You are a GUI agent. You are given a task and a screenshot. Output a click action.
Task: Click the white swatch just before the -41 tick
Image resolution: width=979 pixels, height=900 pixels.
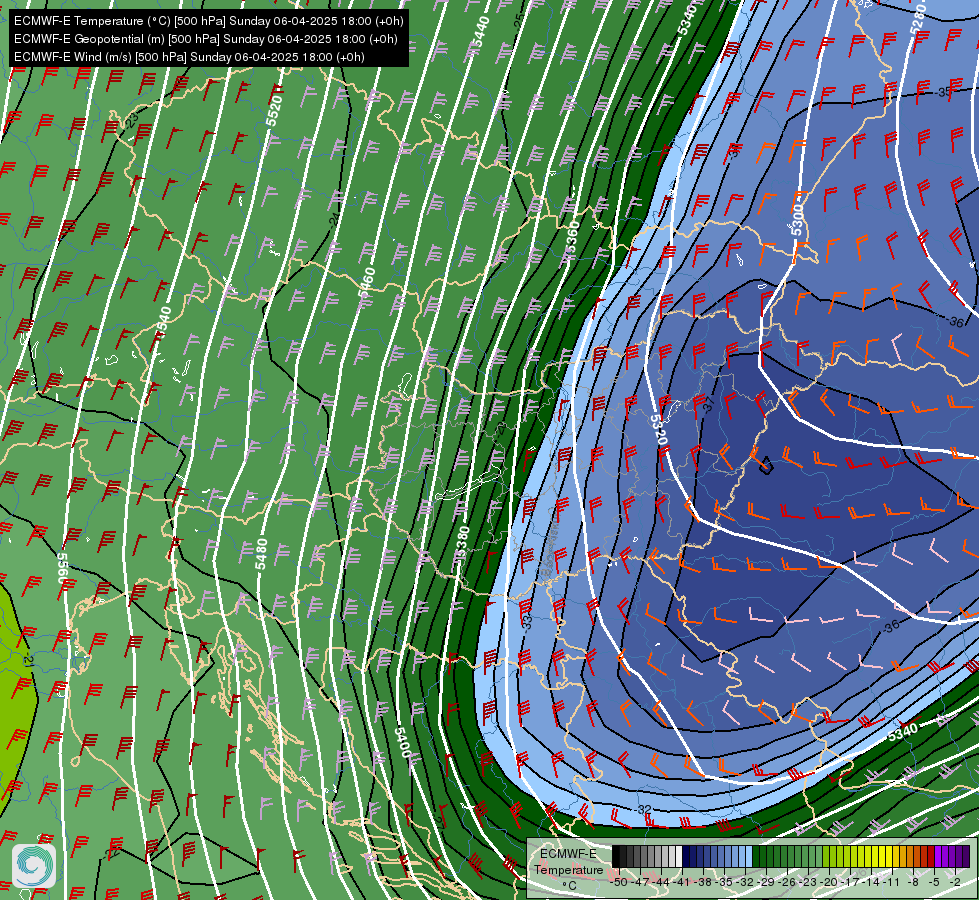click(679, 856)
